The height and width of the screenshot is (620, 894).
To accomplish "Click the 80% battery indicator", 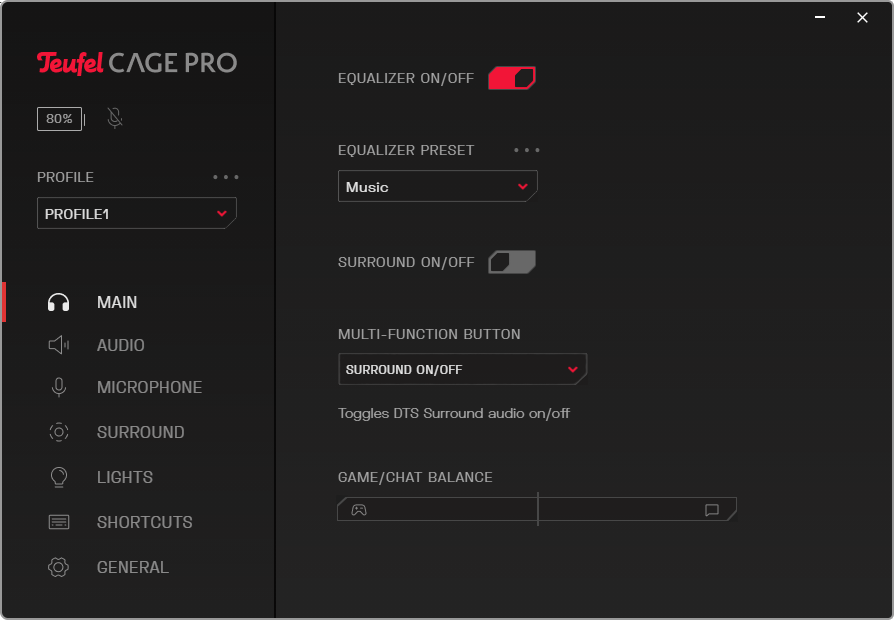I will tap(60, 119).
